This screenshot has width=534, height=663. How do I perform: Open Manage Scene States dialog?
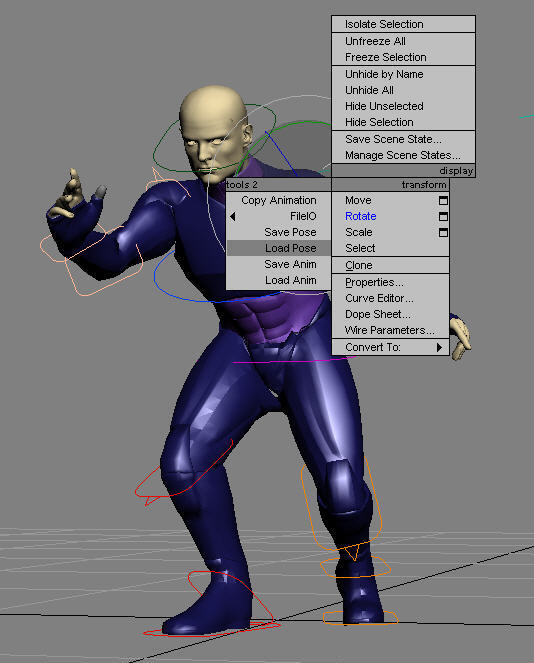coord(404,155)
